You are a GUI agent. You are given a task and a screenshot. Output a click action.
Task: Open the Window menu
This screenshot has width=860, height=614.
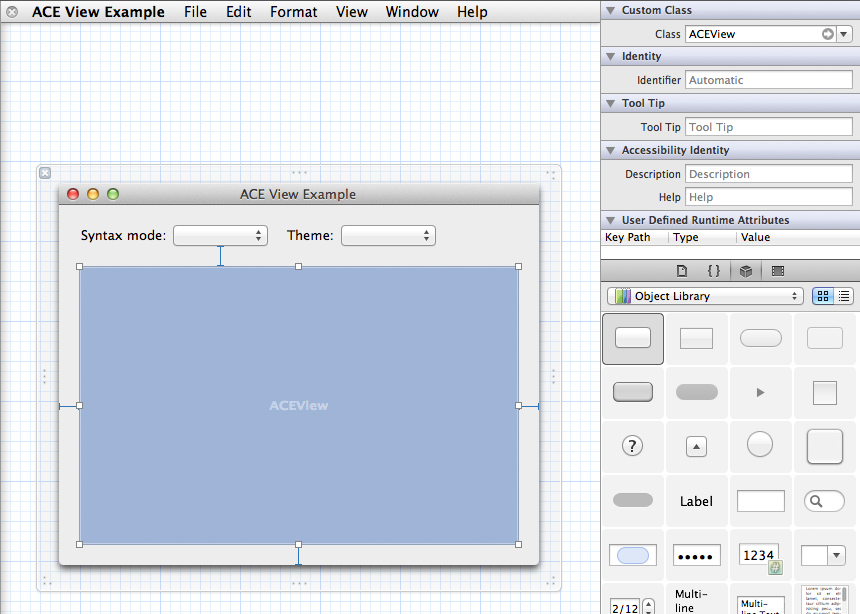click(x=412, y=12)
